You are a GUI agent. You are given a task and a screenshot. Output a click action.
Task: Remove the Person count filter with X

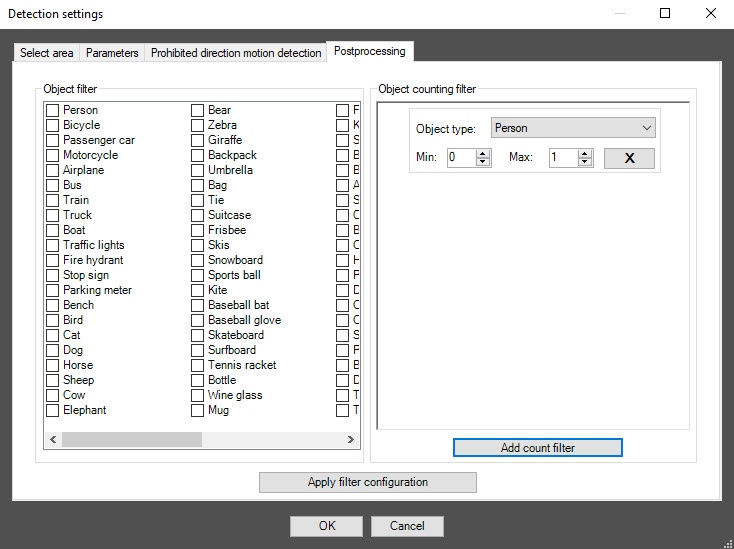coord(629,158)
